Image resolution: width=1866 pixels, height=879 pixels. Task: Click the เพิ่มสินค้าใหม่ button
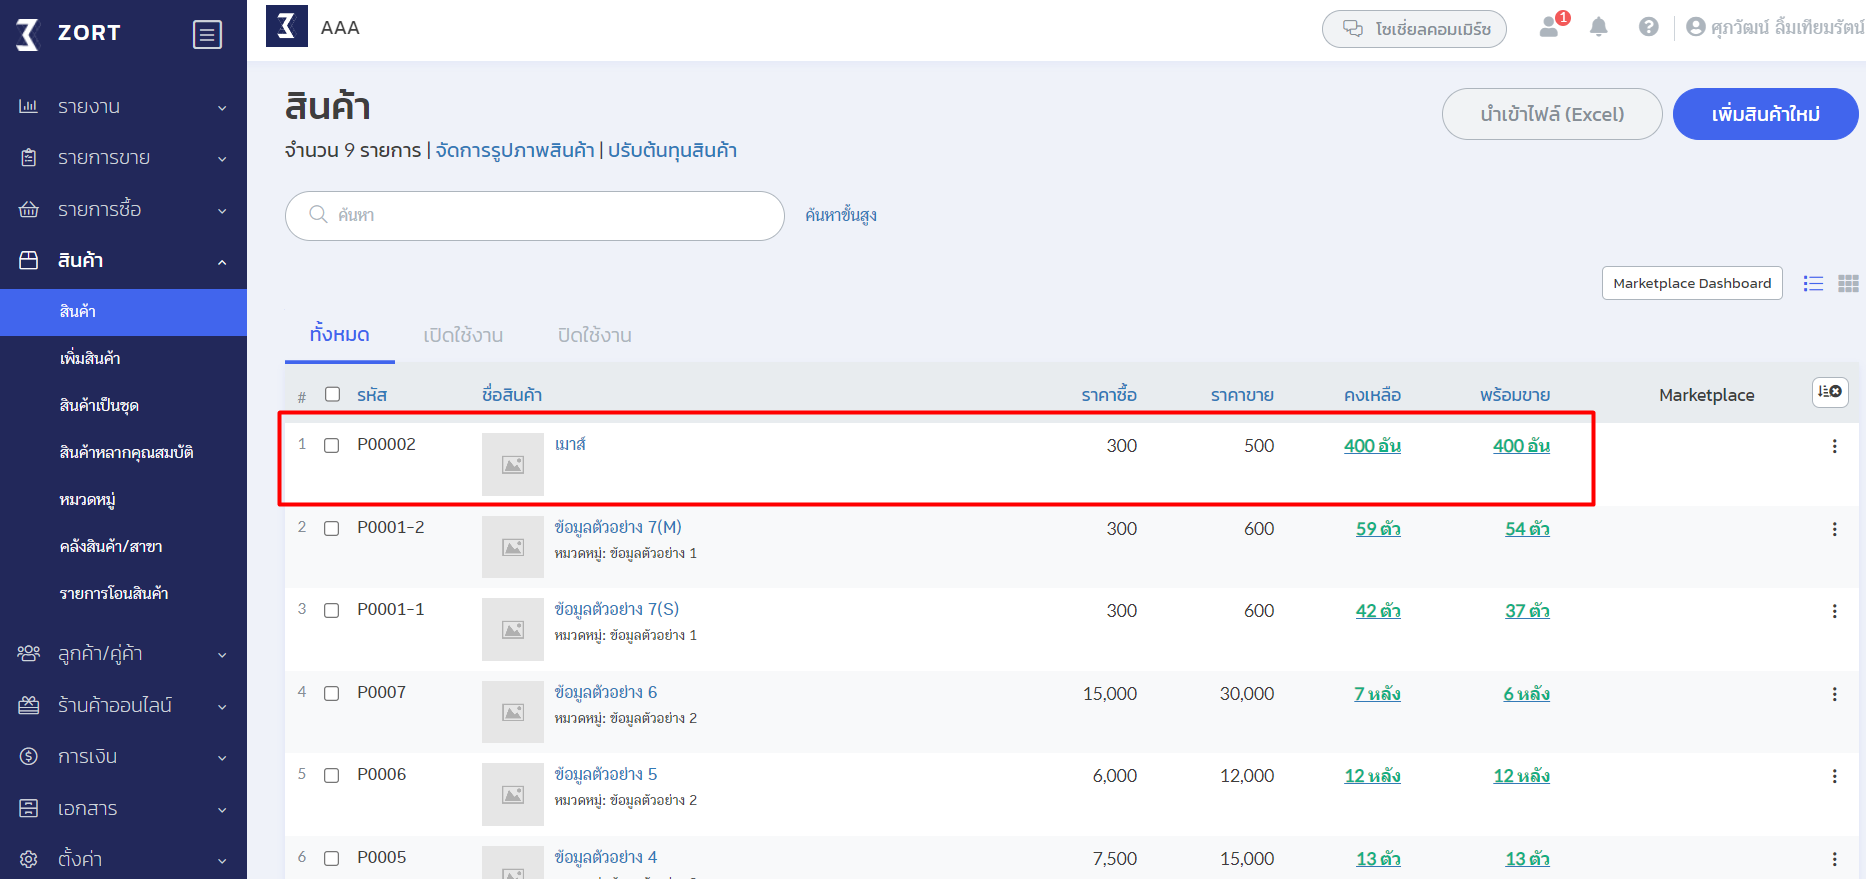click(1765, 114)
